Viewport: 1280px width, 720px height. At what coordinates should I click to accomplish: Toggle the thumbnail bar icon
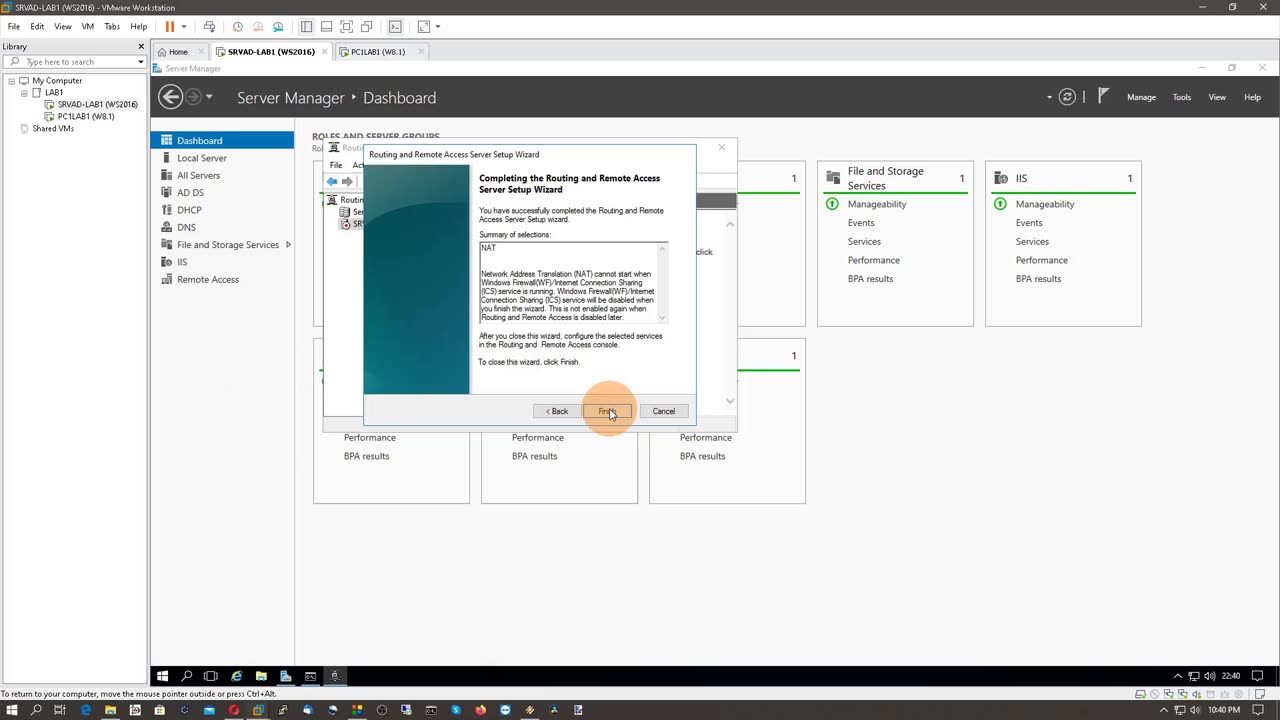(326, 27)
